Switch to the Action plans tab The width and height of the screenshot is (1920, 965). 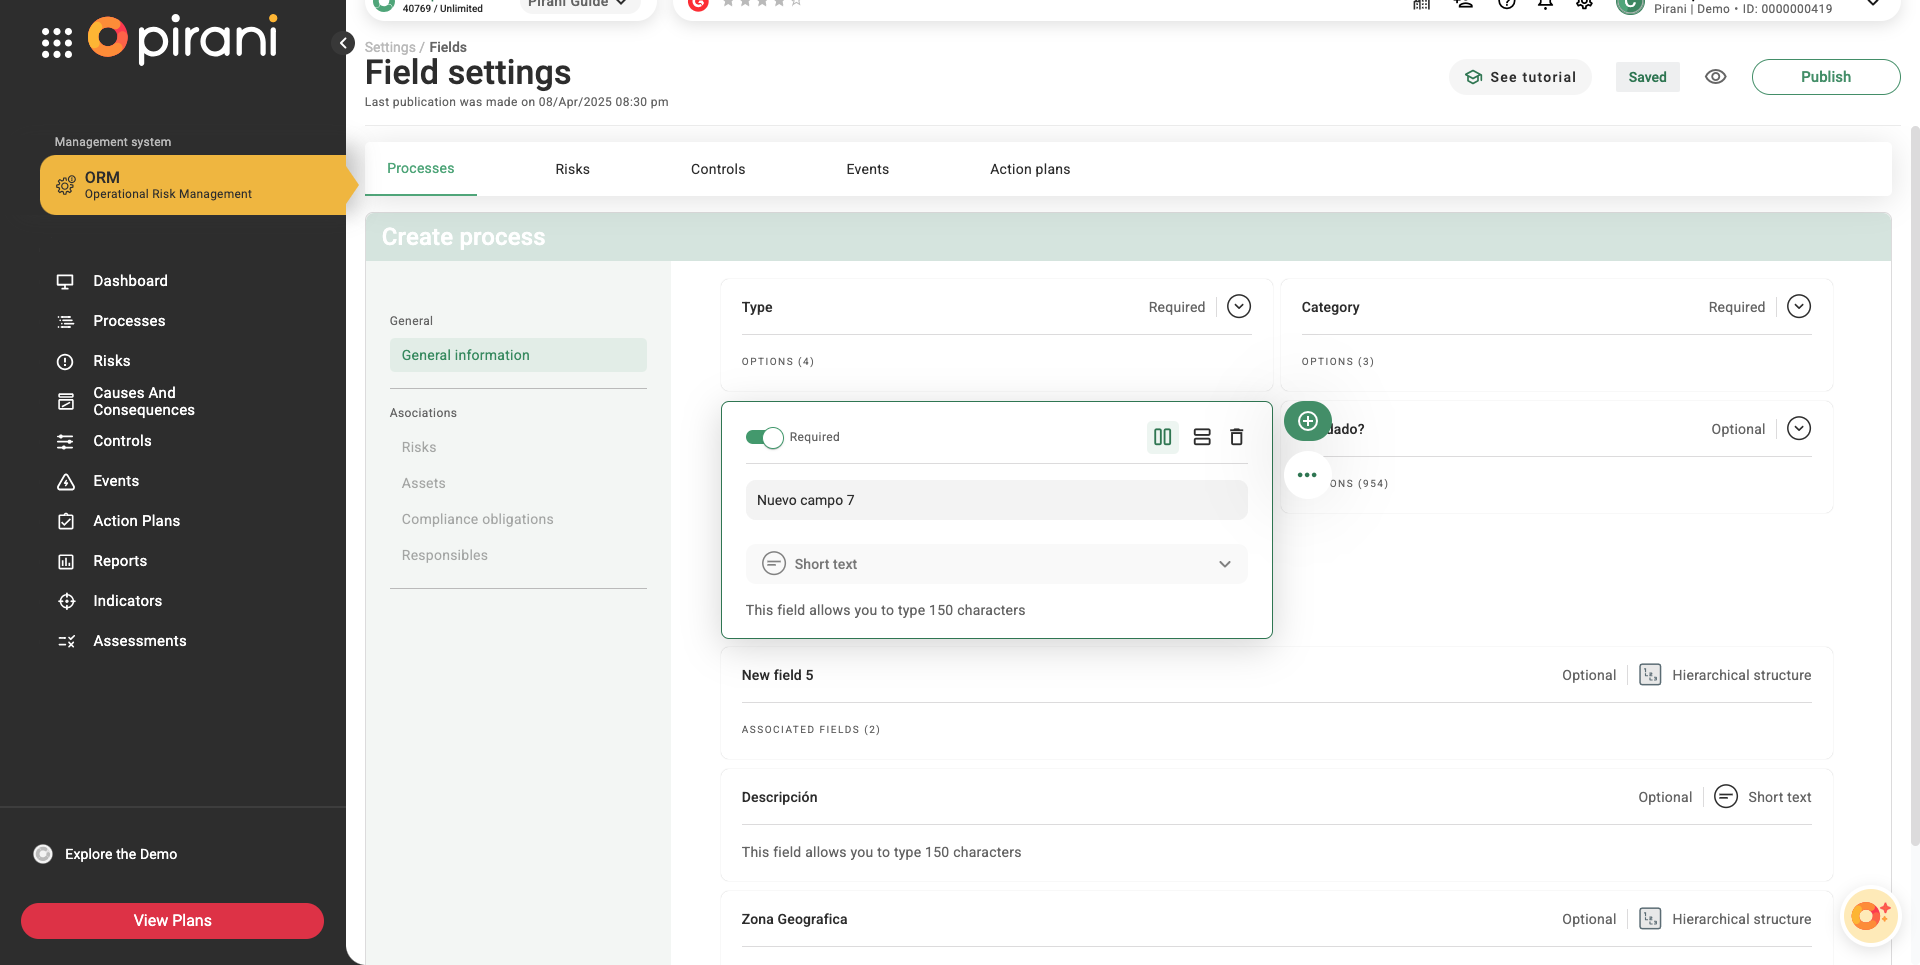pyautogui.click(x=1029, y=169)
